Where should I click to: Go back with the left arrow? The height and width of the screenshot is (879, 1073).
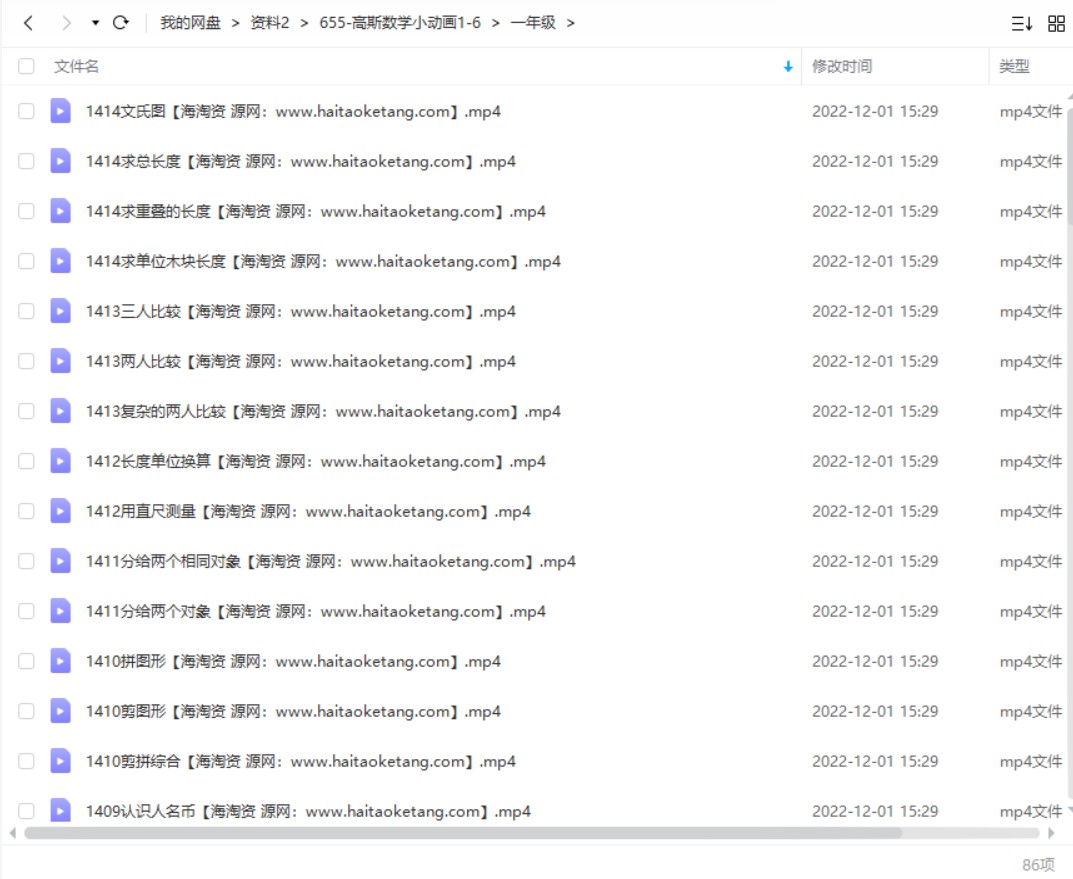28,23
